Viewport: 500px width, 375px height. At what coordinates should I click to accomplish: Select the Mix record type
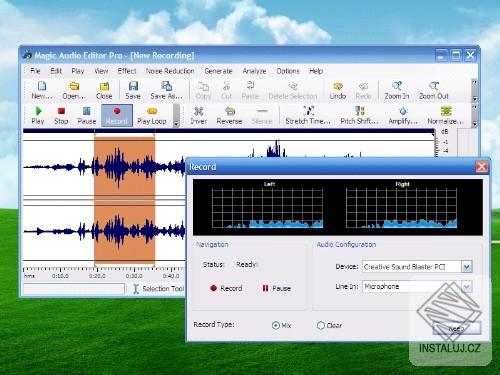coord(276,325)
